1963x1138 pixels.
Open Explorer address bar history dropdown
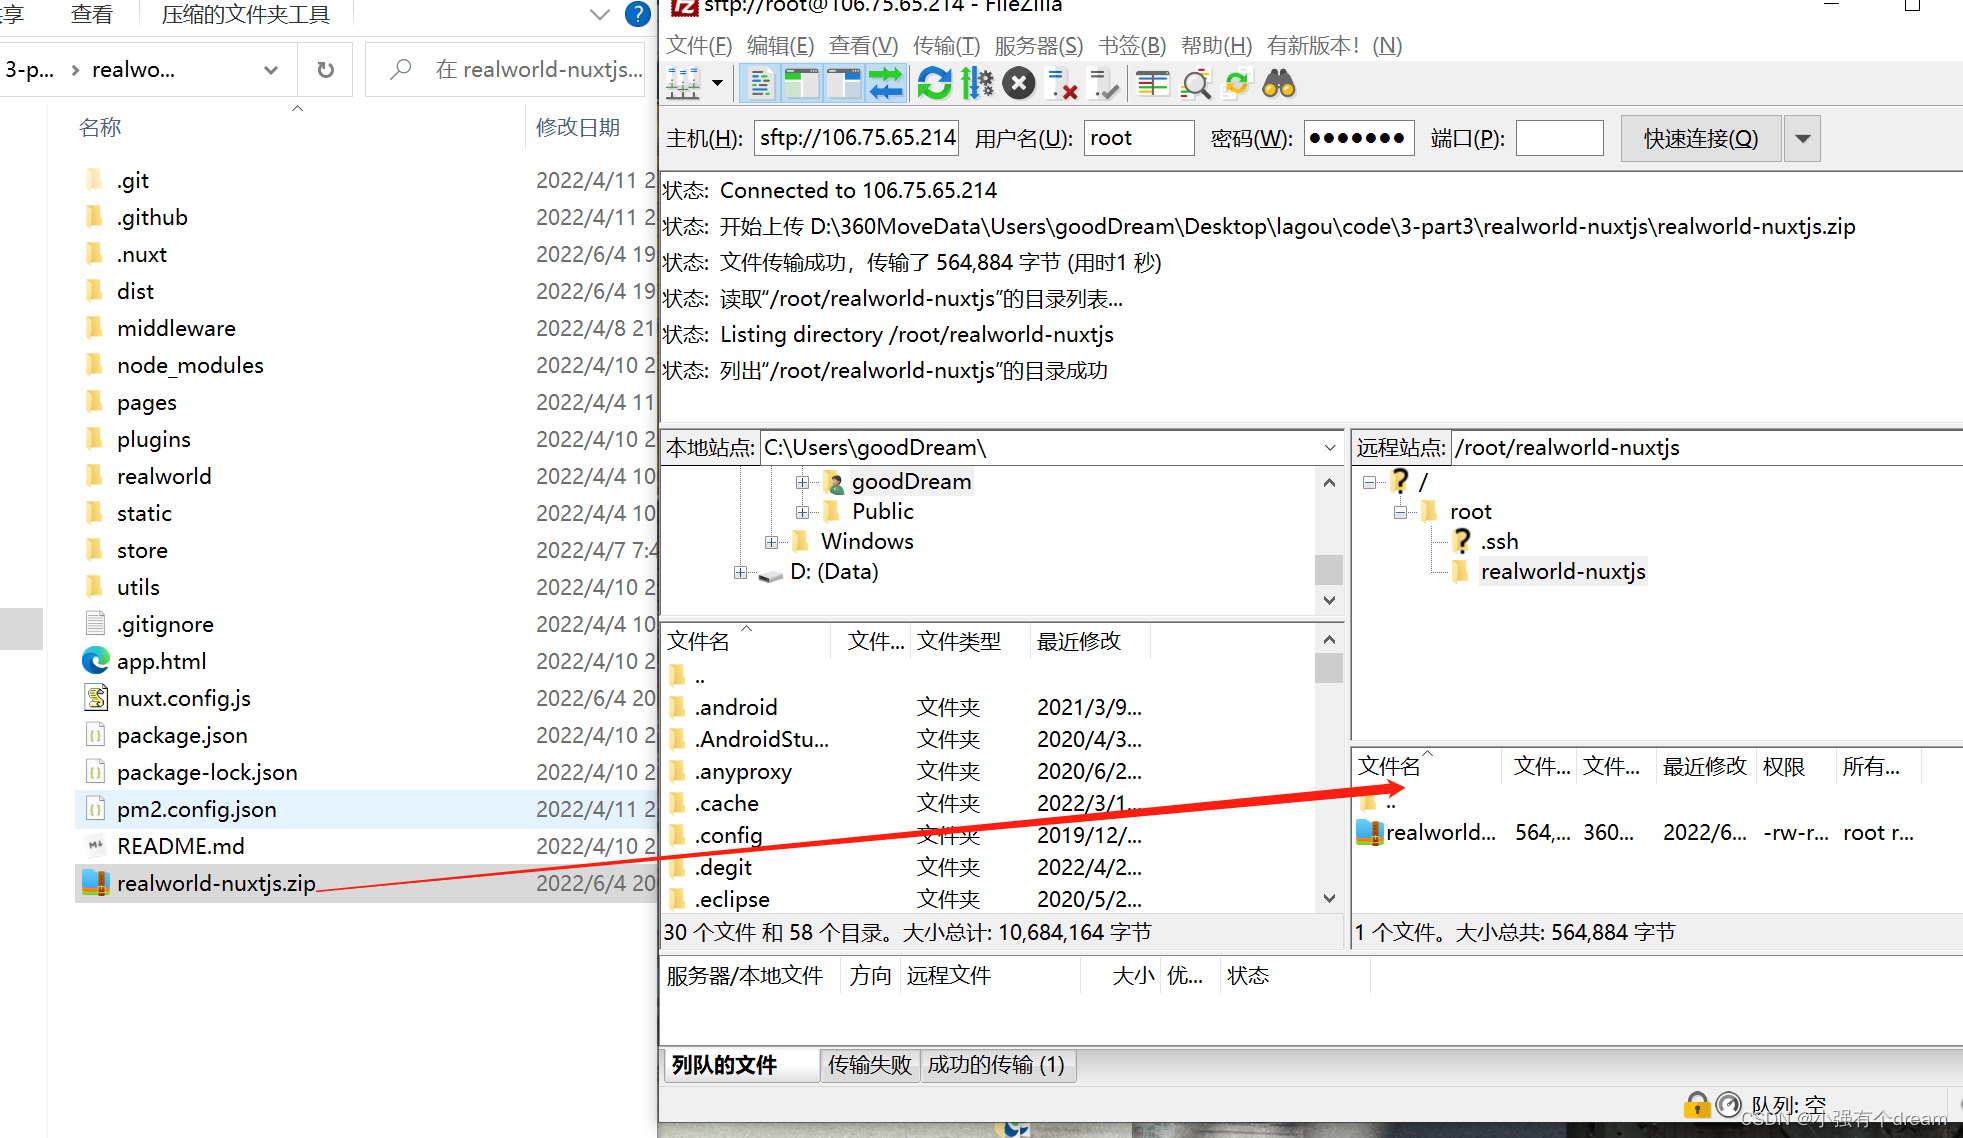(x=271, y=70)
